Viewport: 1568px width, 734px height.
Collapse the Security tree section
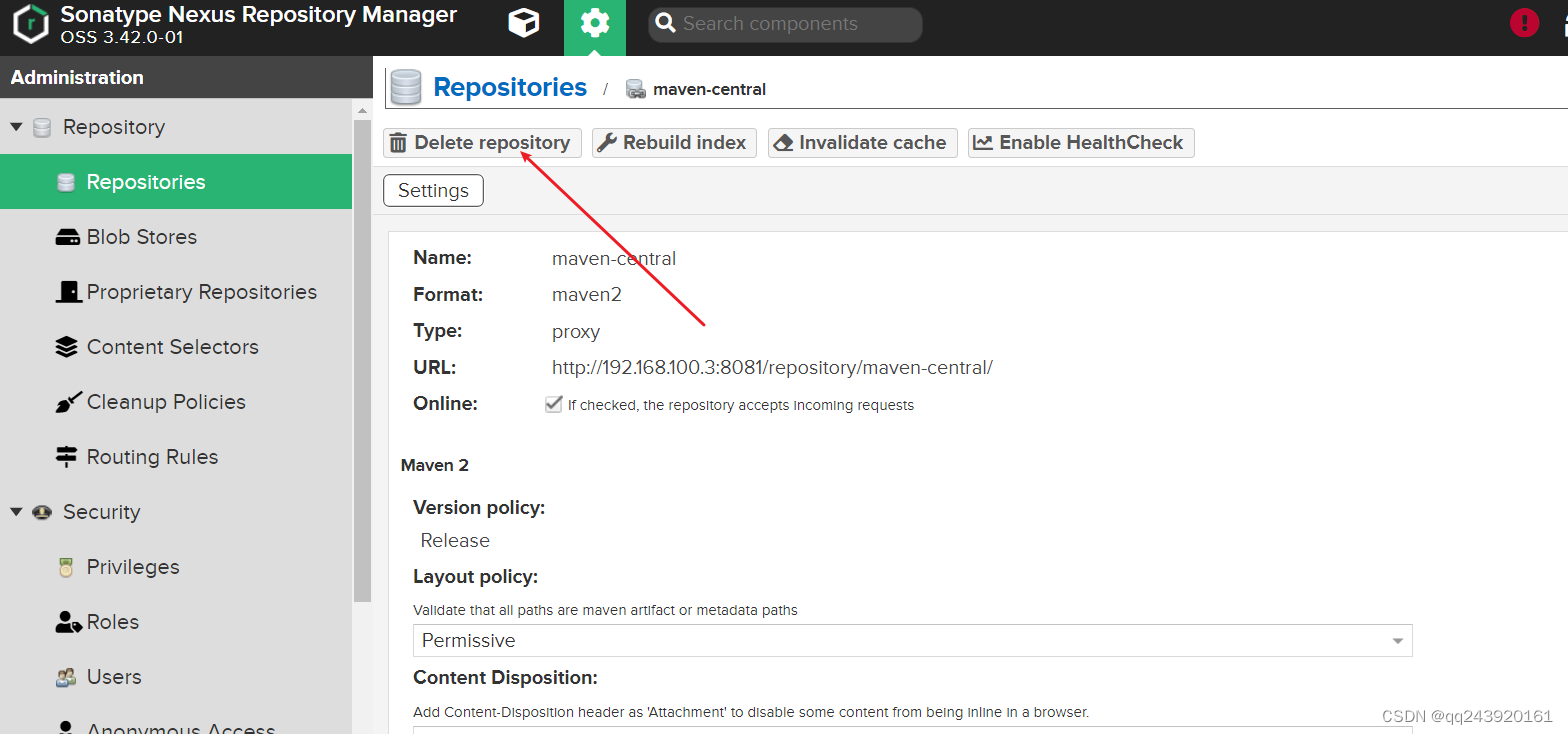click(x=16, y=512)
